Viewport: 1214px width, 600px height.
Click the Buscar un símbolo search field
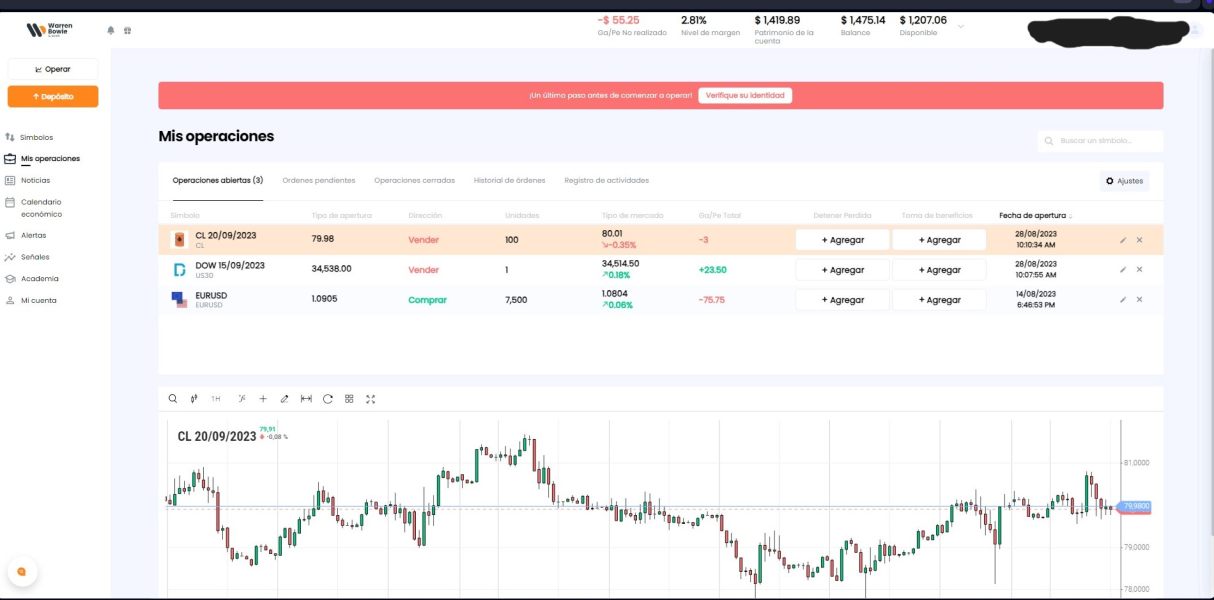(x=1105, y=141)
